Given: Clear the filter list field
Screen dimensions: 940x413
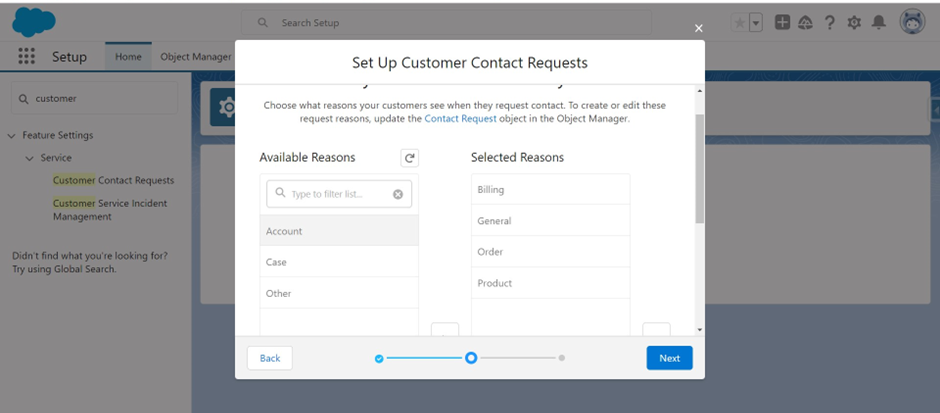Looking at the screenshot, I should click(x=398, y=194).
